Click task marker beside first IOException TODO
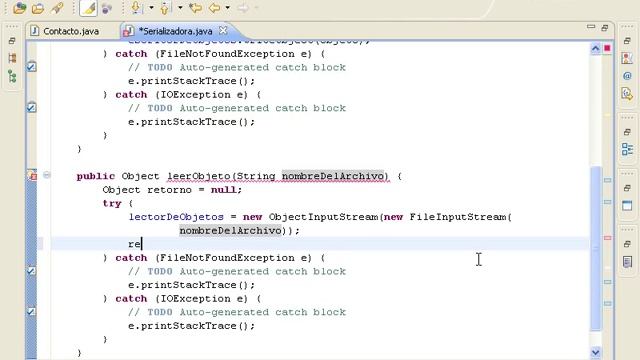640x360 pixels. click(x=31, y=108)
